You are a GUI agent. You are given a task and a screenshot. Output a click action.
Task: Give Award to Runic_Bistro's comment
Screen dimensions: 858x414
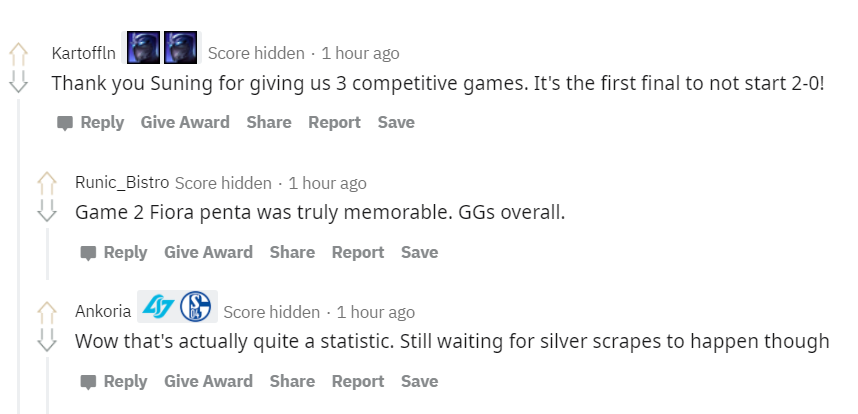[x=208, y=252]
